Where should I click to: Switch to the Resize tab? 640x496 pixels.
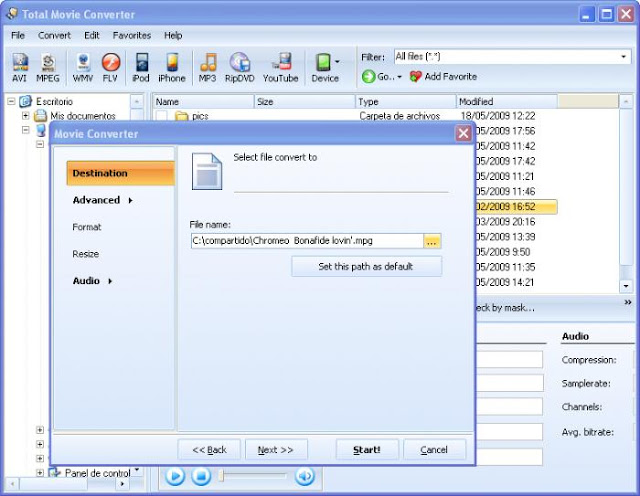tap(86, 254)
